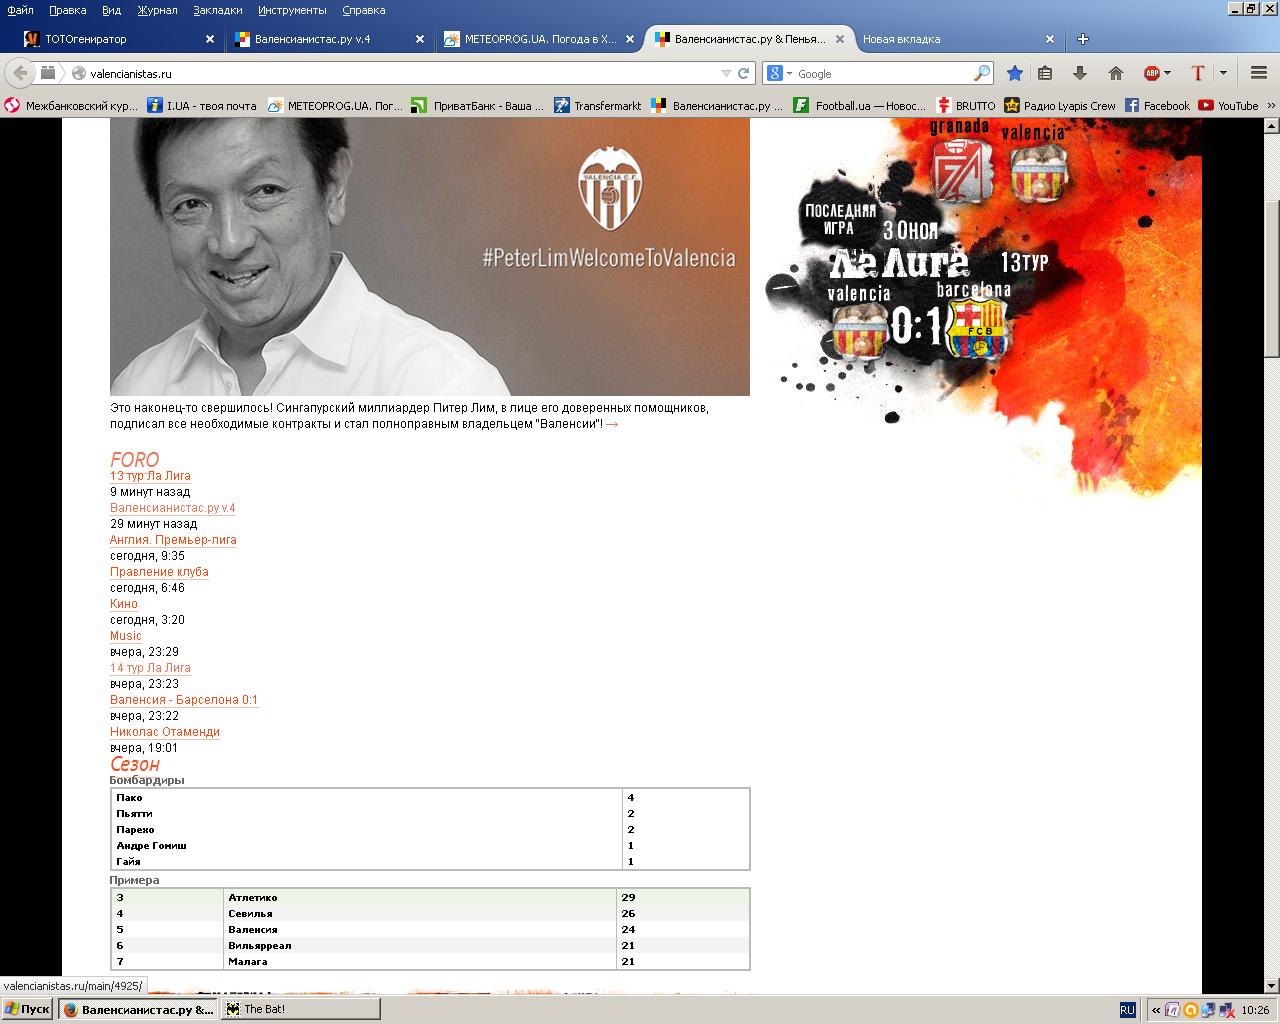
Task: Click the search magnifier icon
Action: click(981, 73)
